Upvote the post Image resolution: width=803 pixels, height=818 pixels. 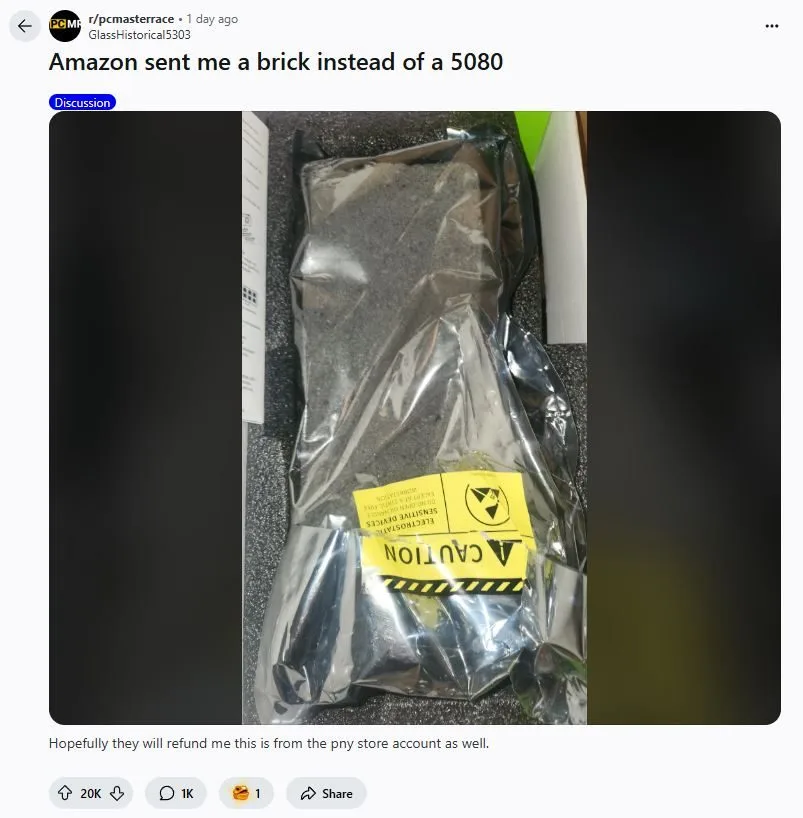pyautogui.click(x=65, y=793)
